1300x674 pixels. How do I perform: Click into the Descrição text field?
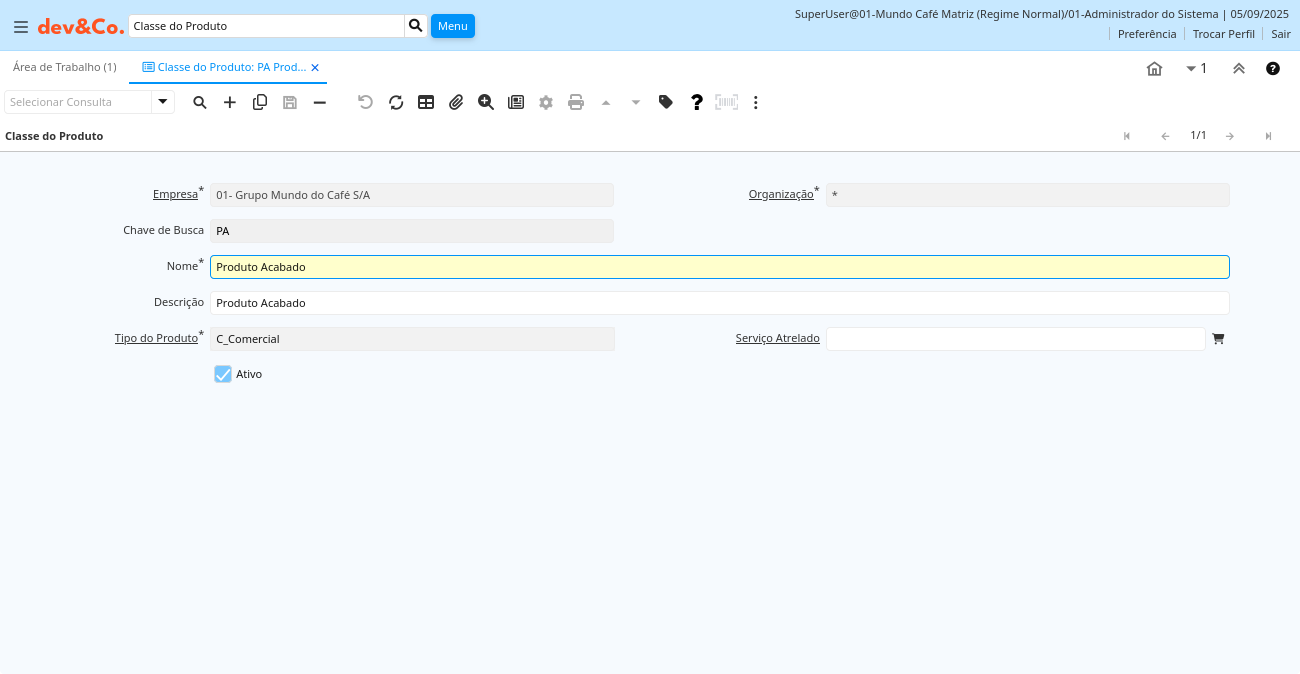tap(719, 303)
